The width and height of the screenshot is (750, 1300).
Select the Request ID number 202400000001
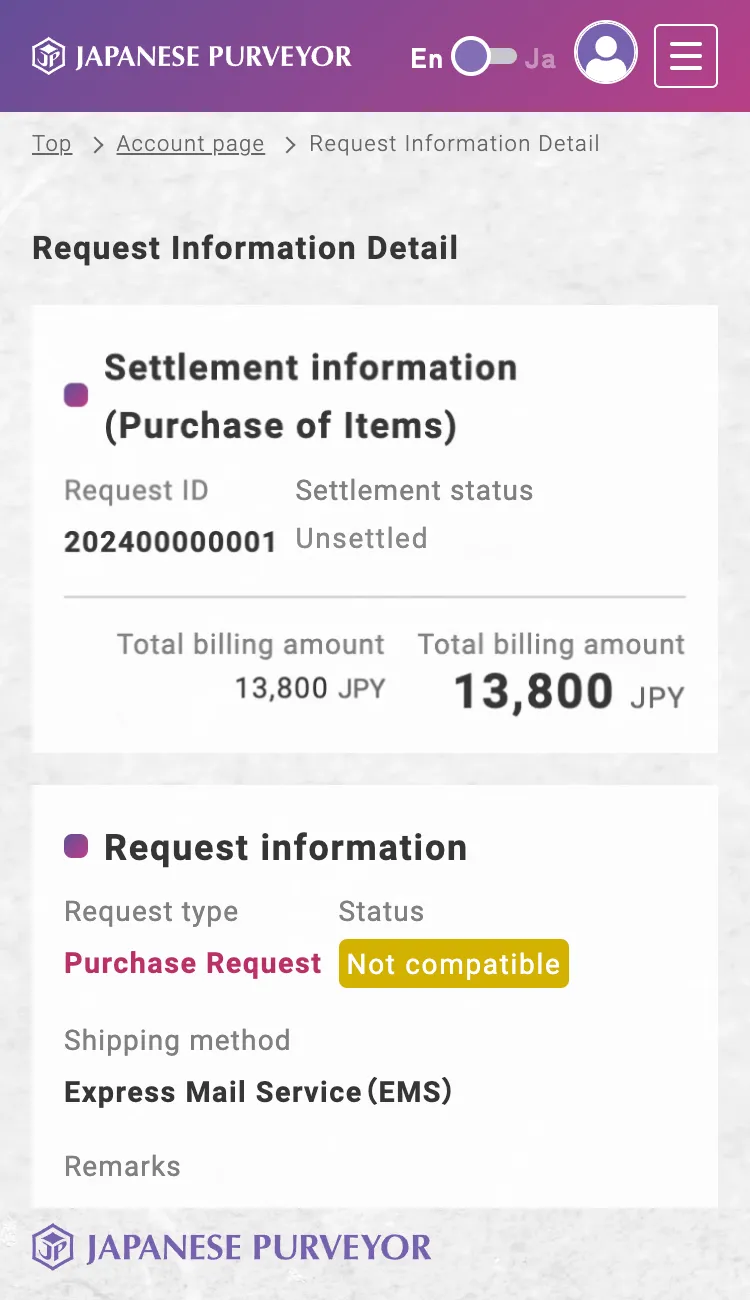click(170, 542)
